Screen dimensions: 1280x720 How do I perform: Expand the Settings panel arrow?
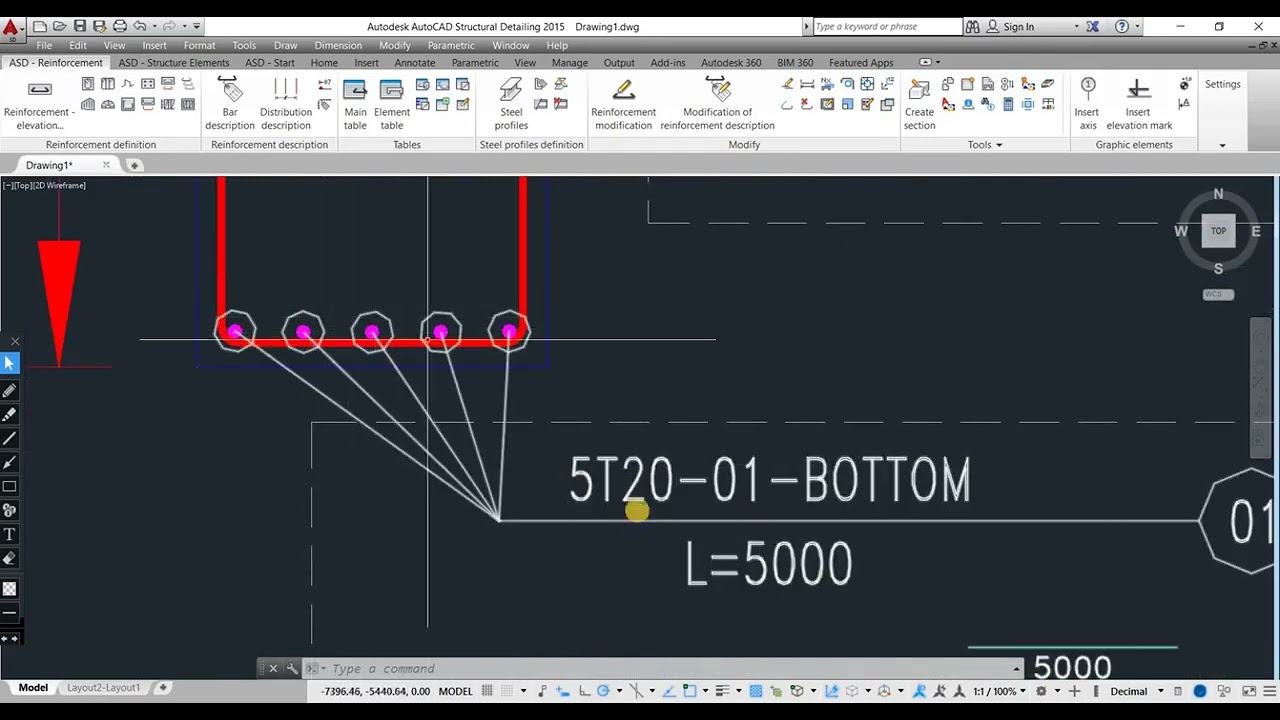[1222, 145]
